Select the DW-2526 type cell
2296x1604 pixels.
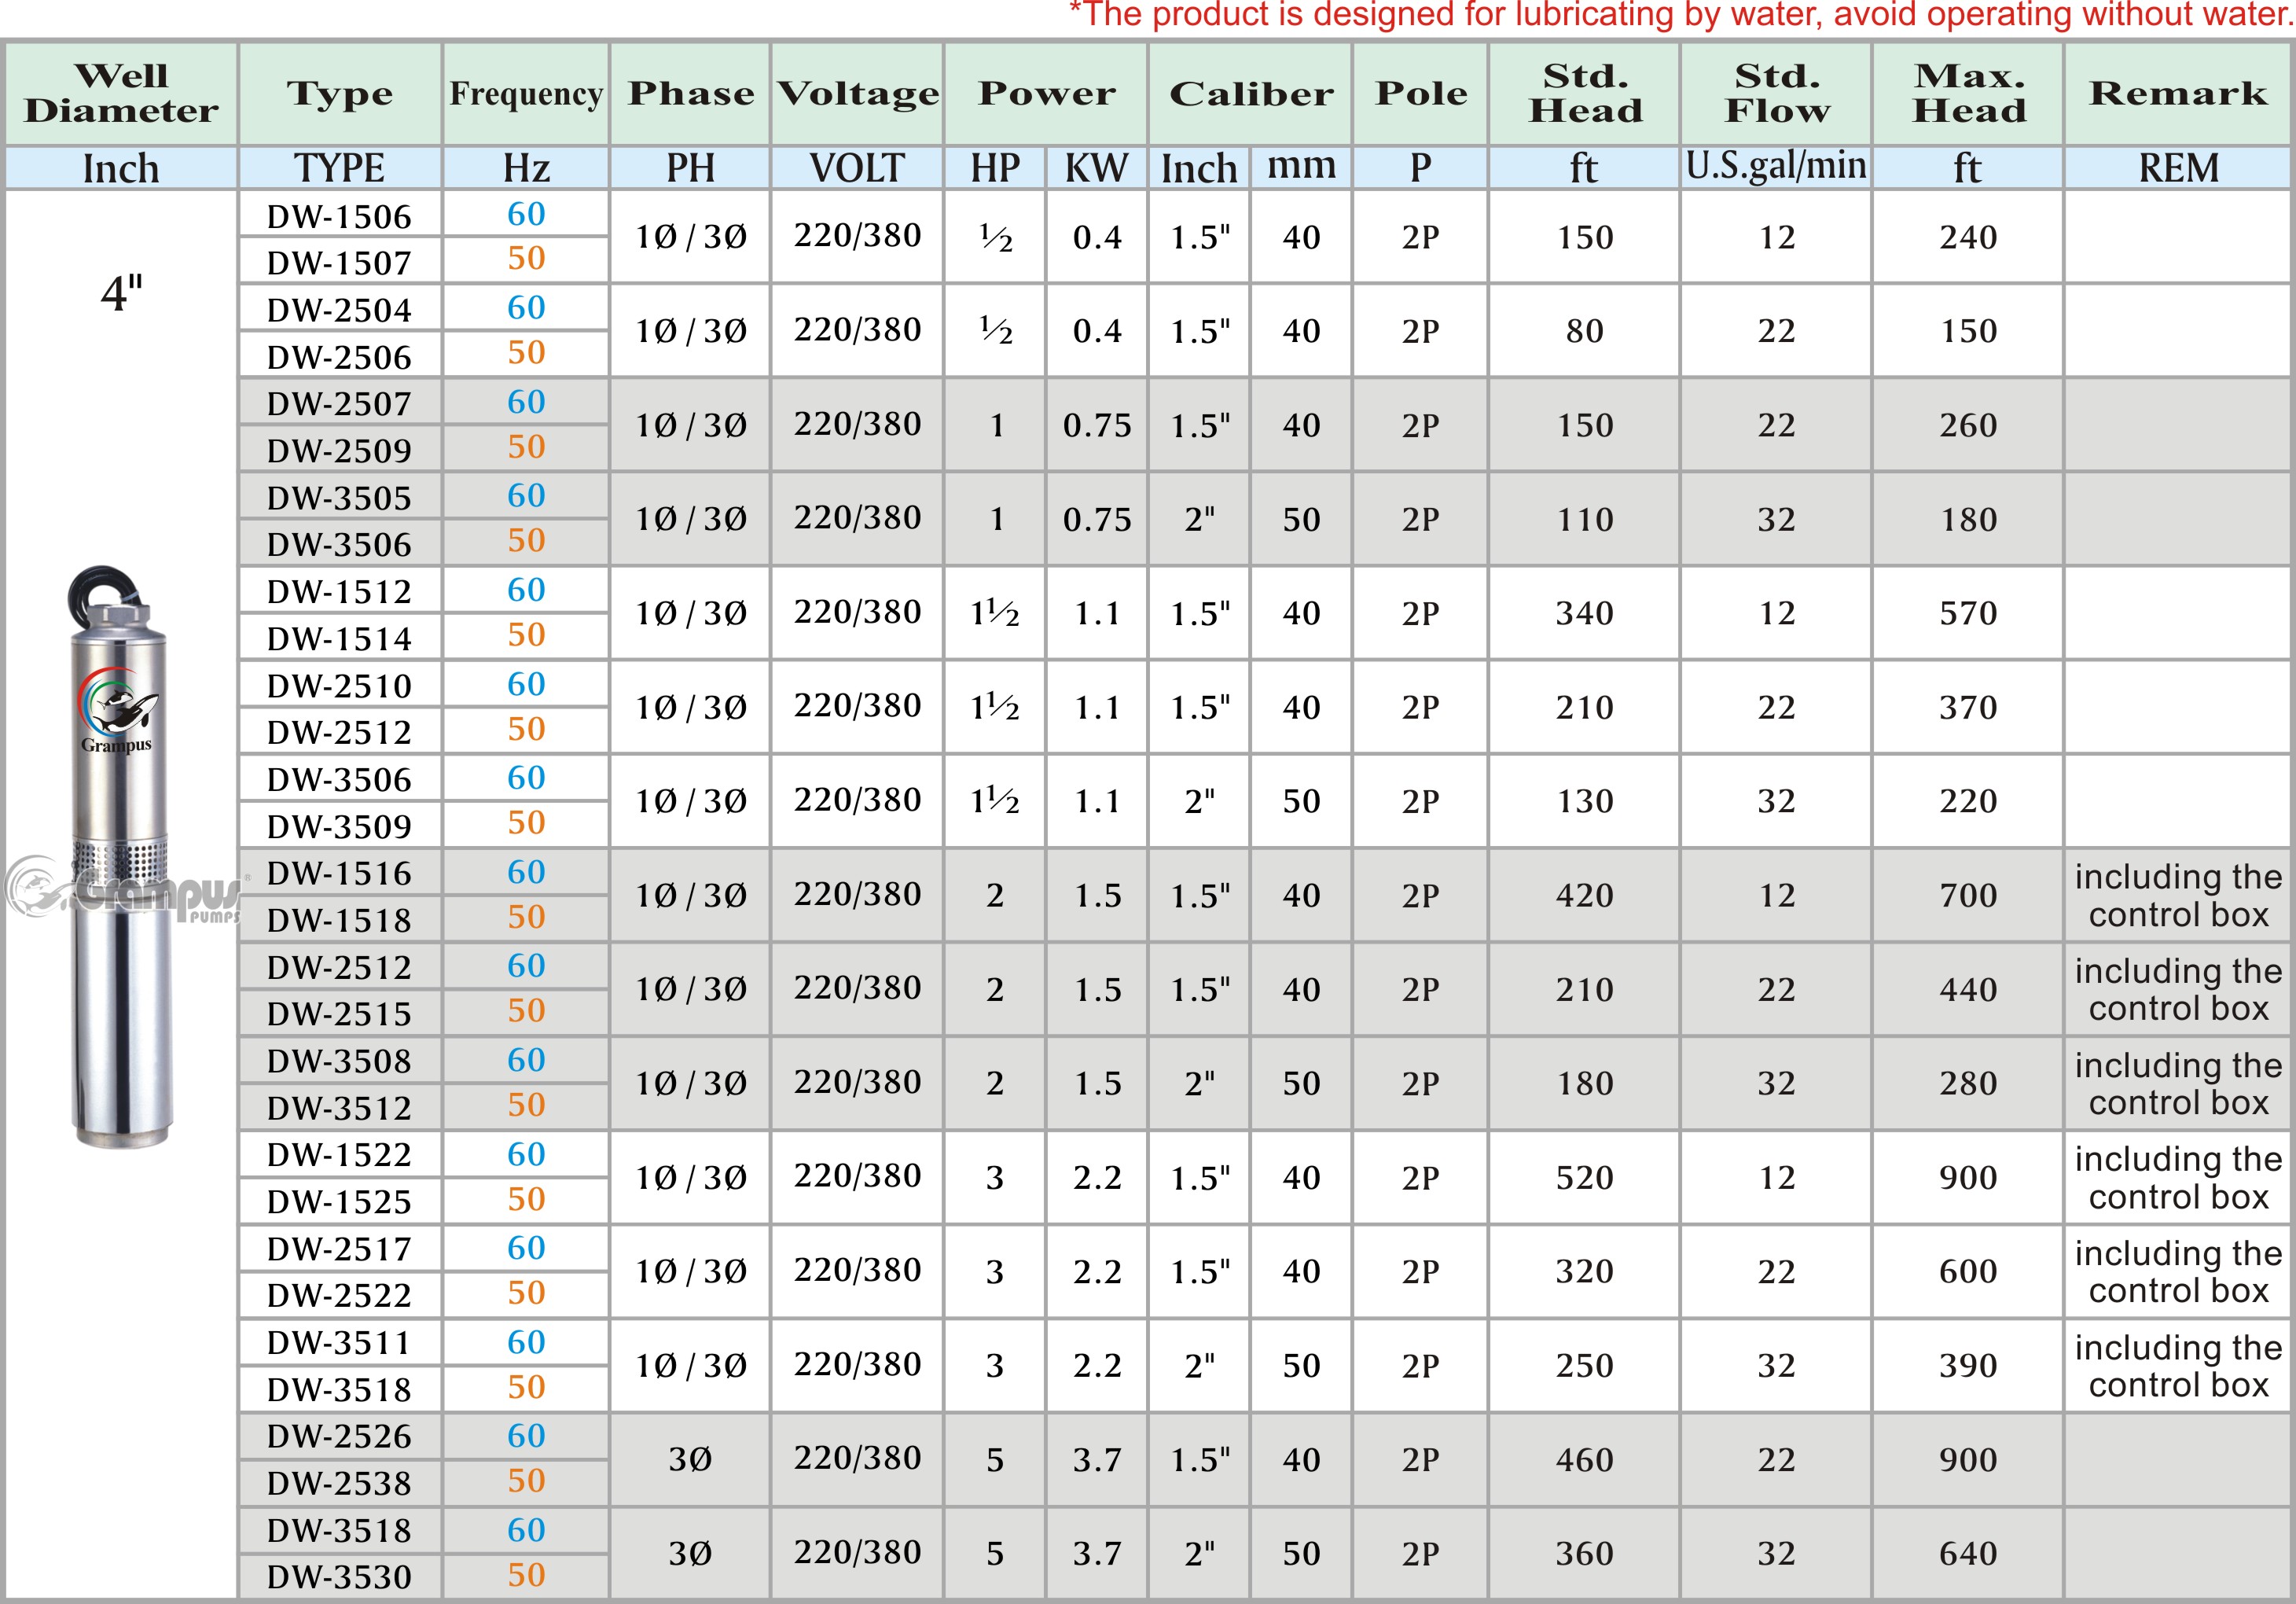point(339,1436)
